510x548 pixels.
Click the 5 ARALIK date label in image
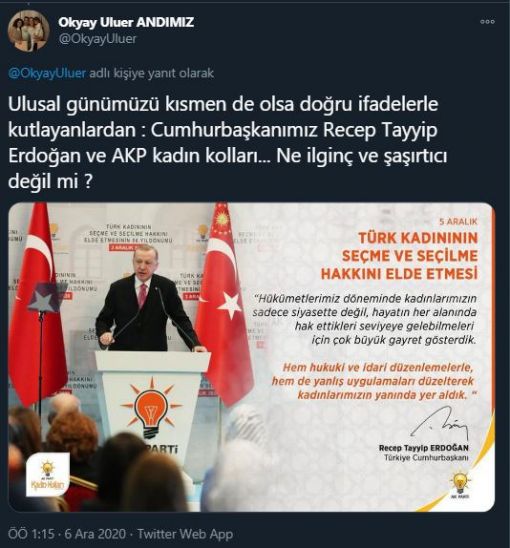458,221
